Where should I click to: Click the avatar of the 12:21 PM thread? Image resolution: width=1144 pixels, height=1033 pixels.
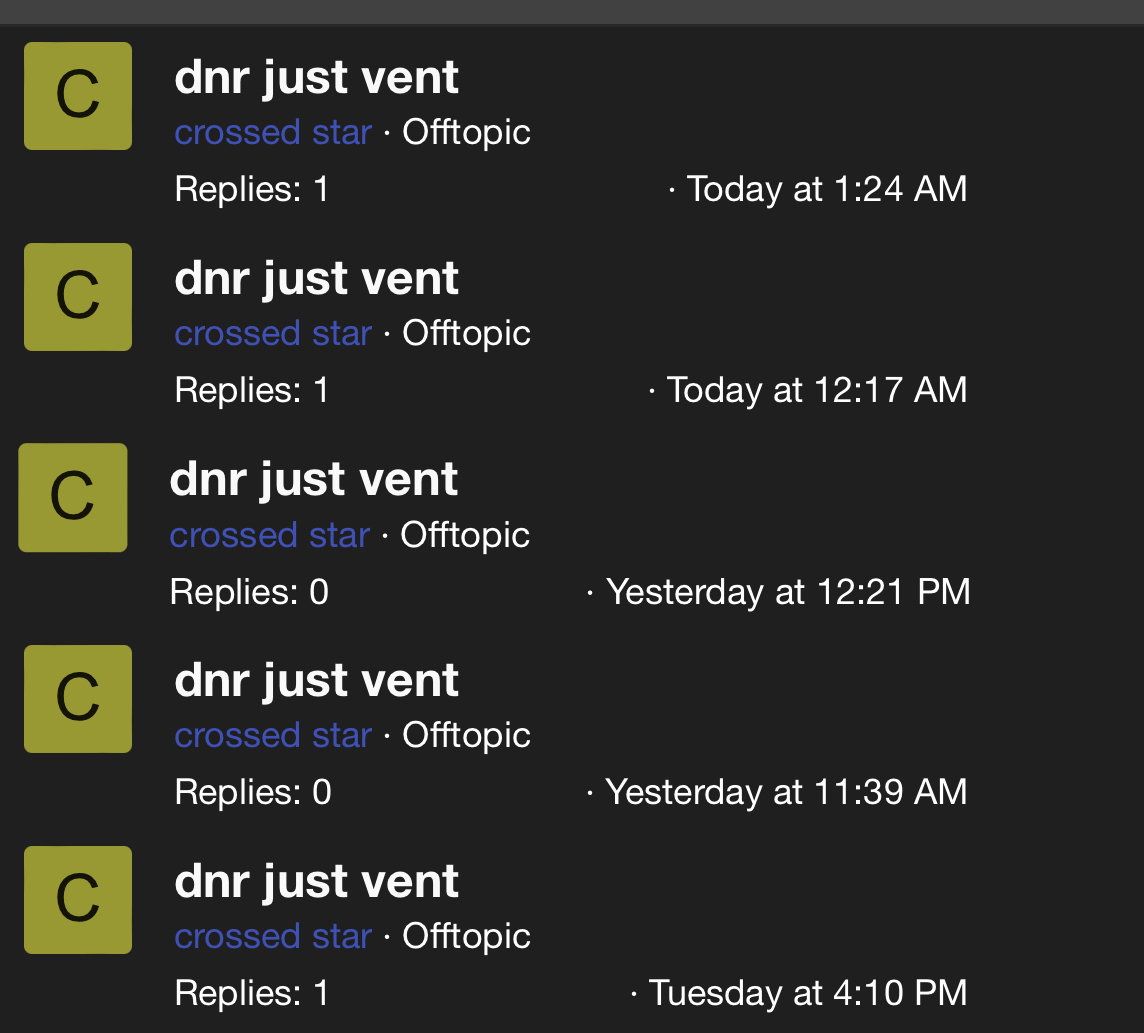click(73, 498)
